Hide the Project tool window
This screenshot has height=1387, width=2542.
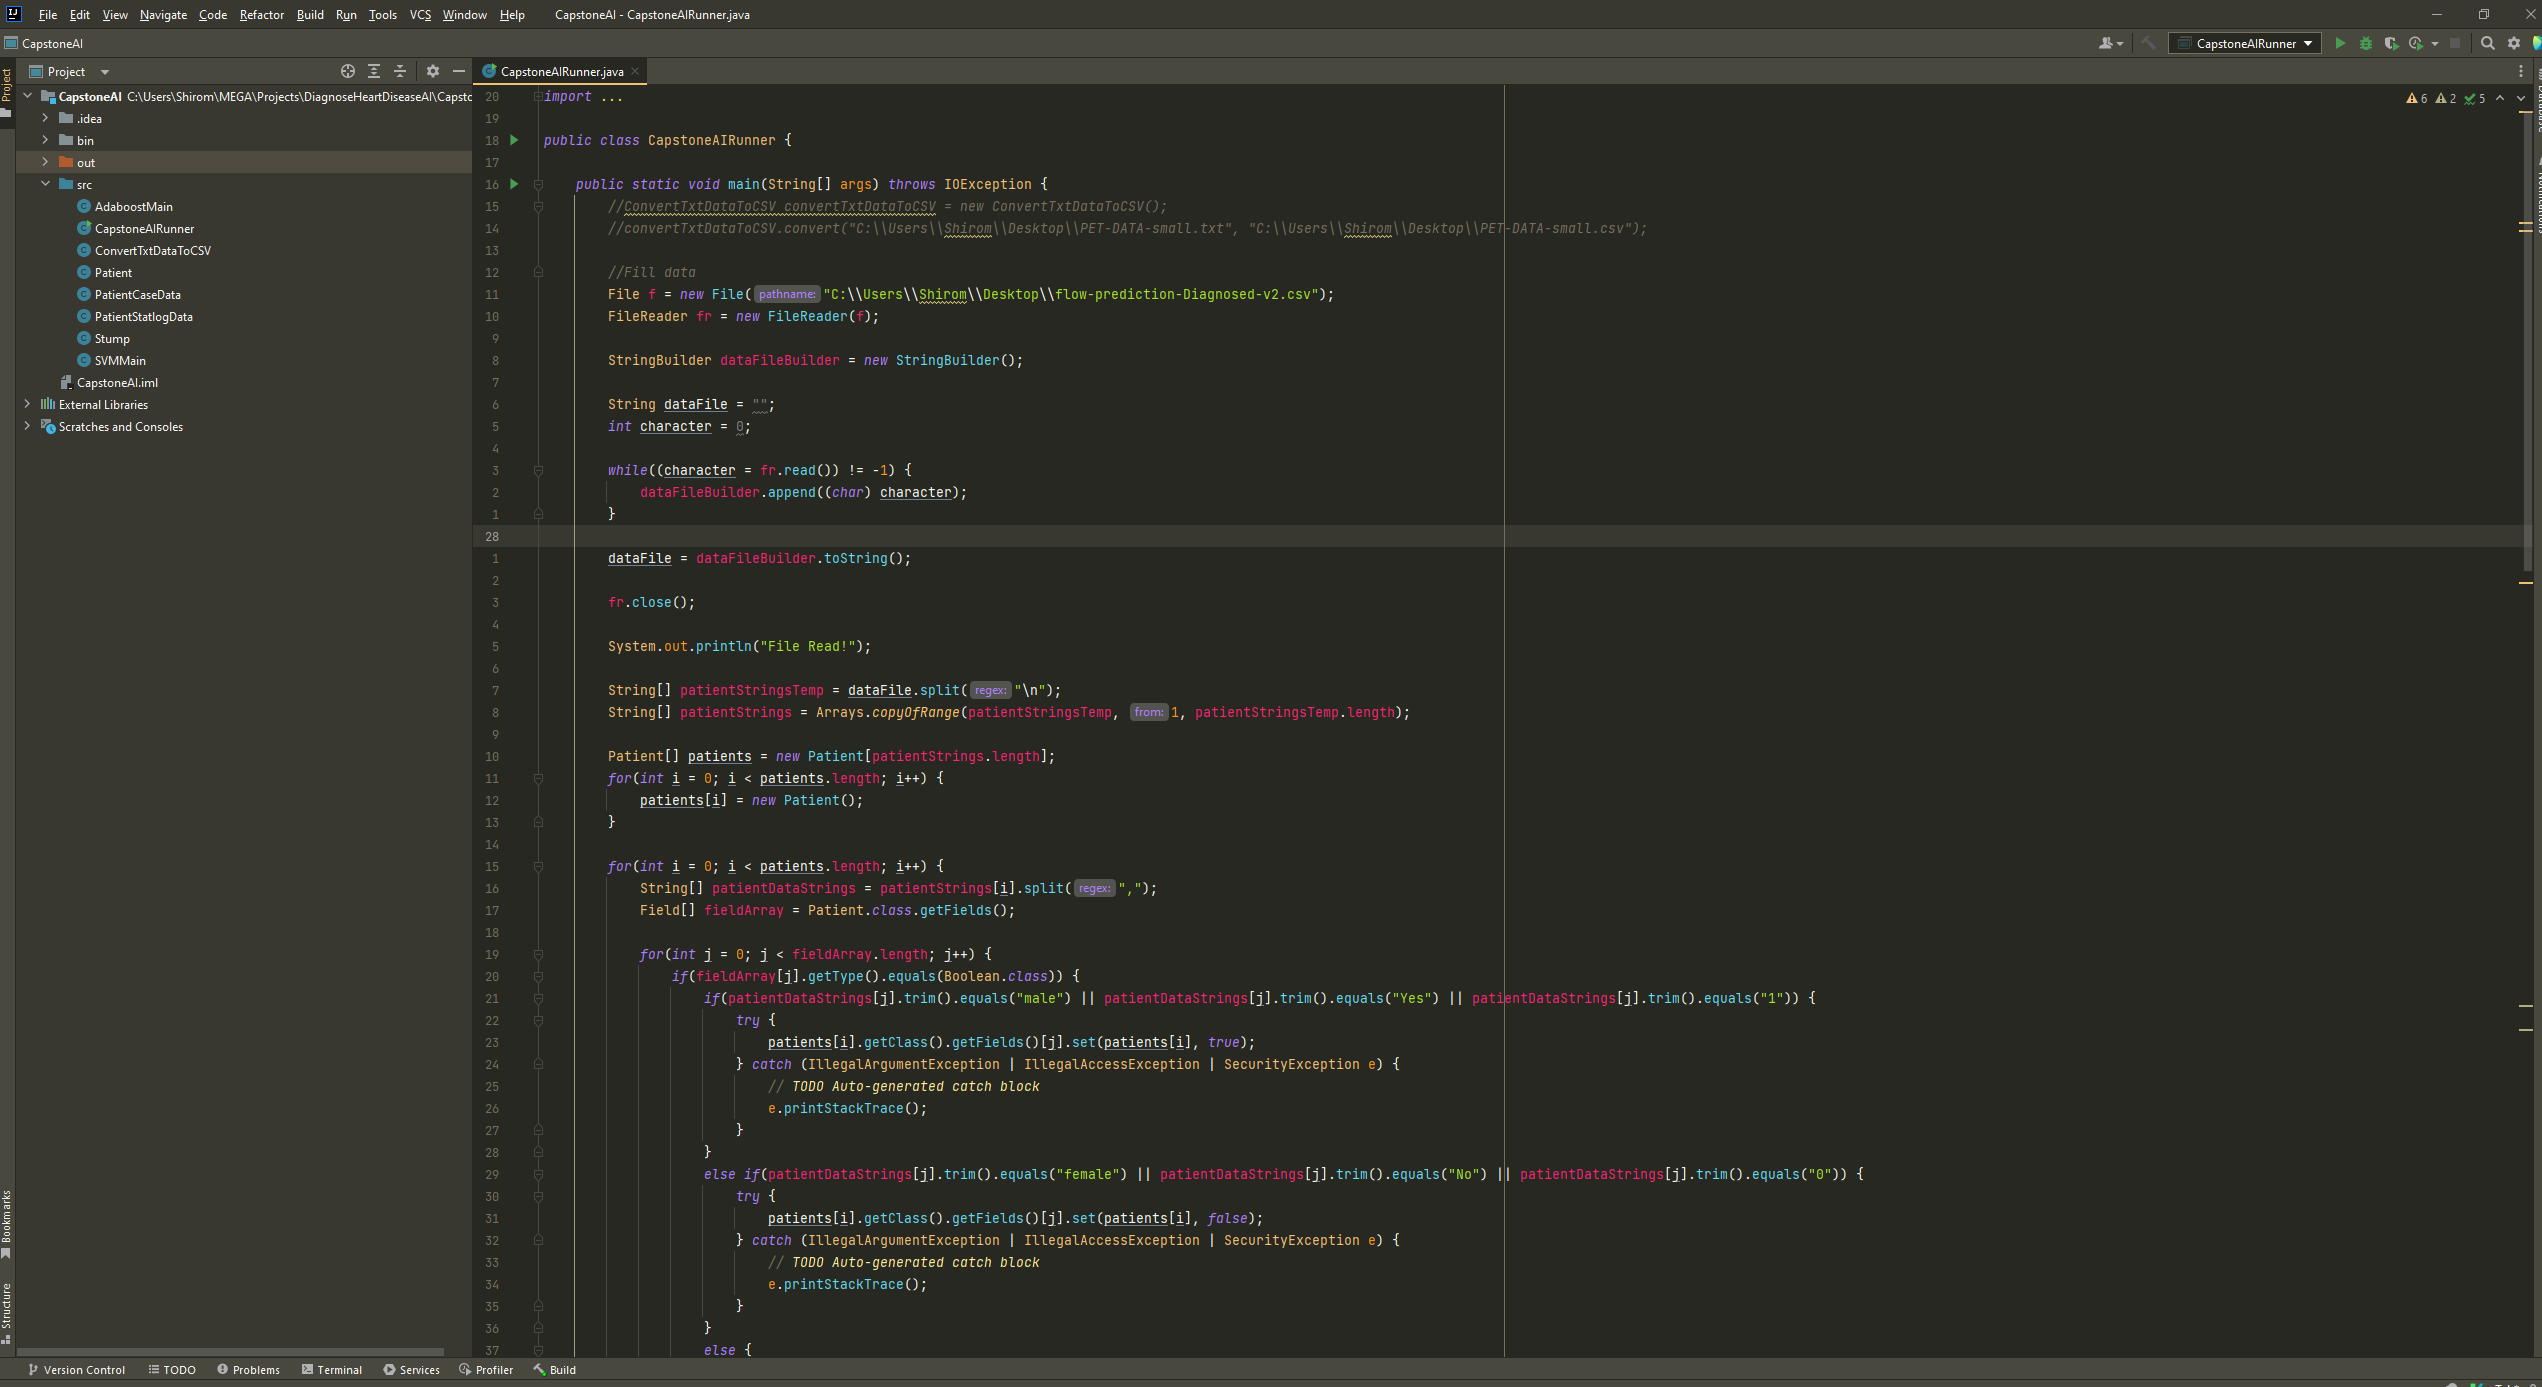point(459,71)
